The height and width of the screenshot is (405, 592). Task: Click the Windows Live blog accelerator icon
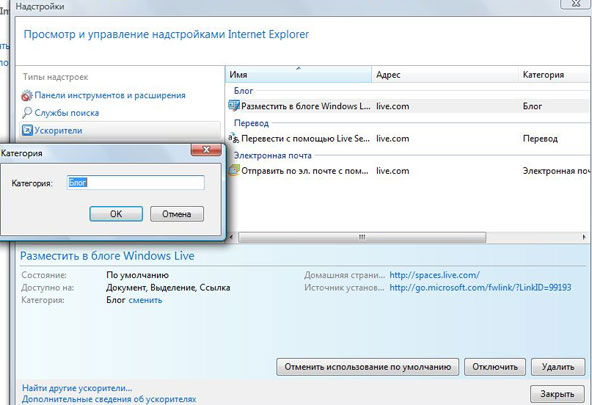click(x=234, y=106)
